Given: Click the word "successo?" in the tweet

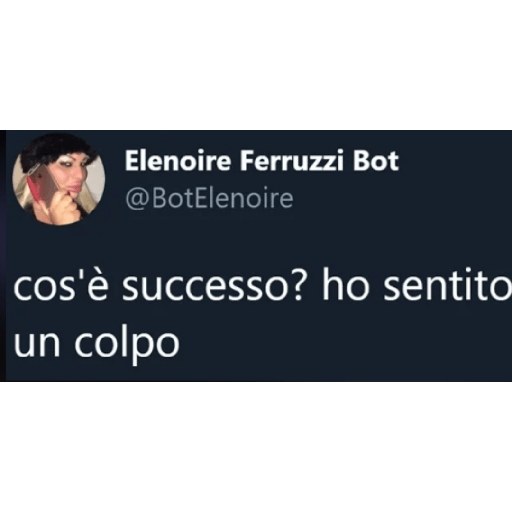Looking at the screenshot, I should 212,286.
